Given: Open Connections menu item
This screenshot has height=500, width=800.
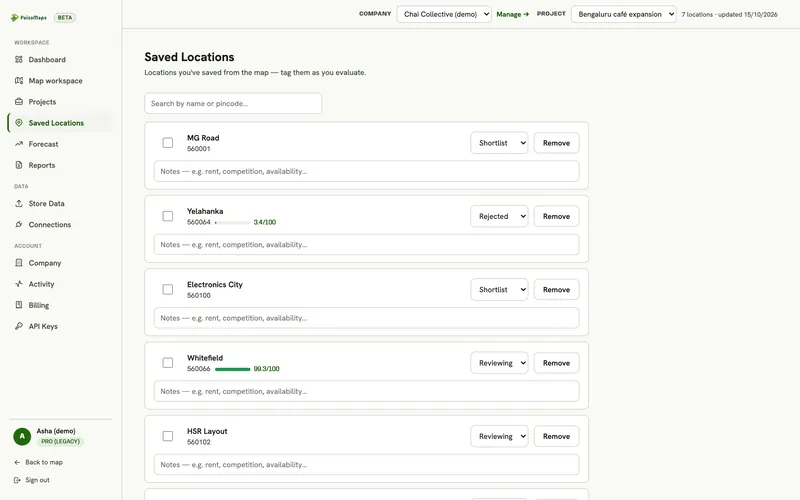Looking at the screenshot, I should [59, 224].
